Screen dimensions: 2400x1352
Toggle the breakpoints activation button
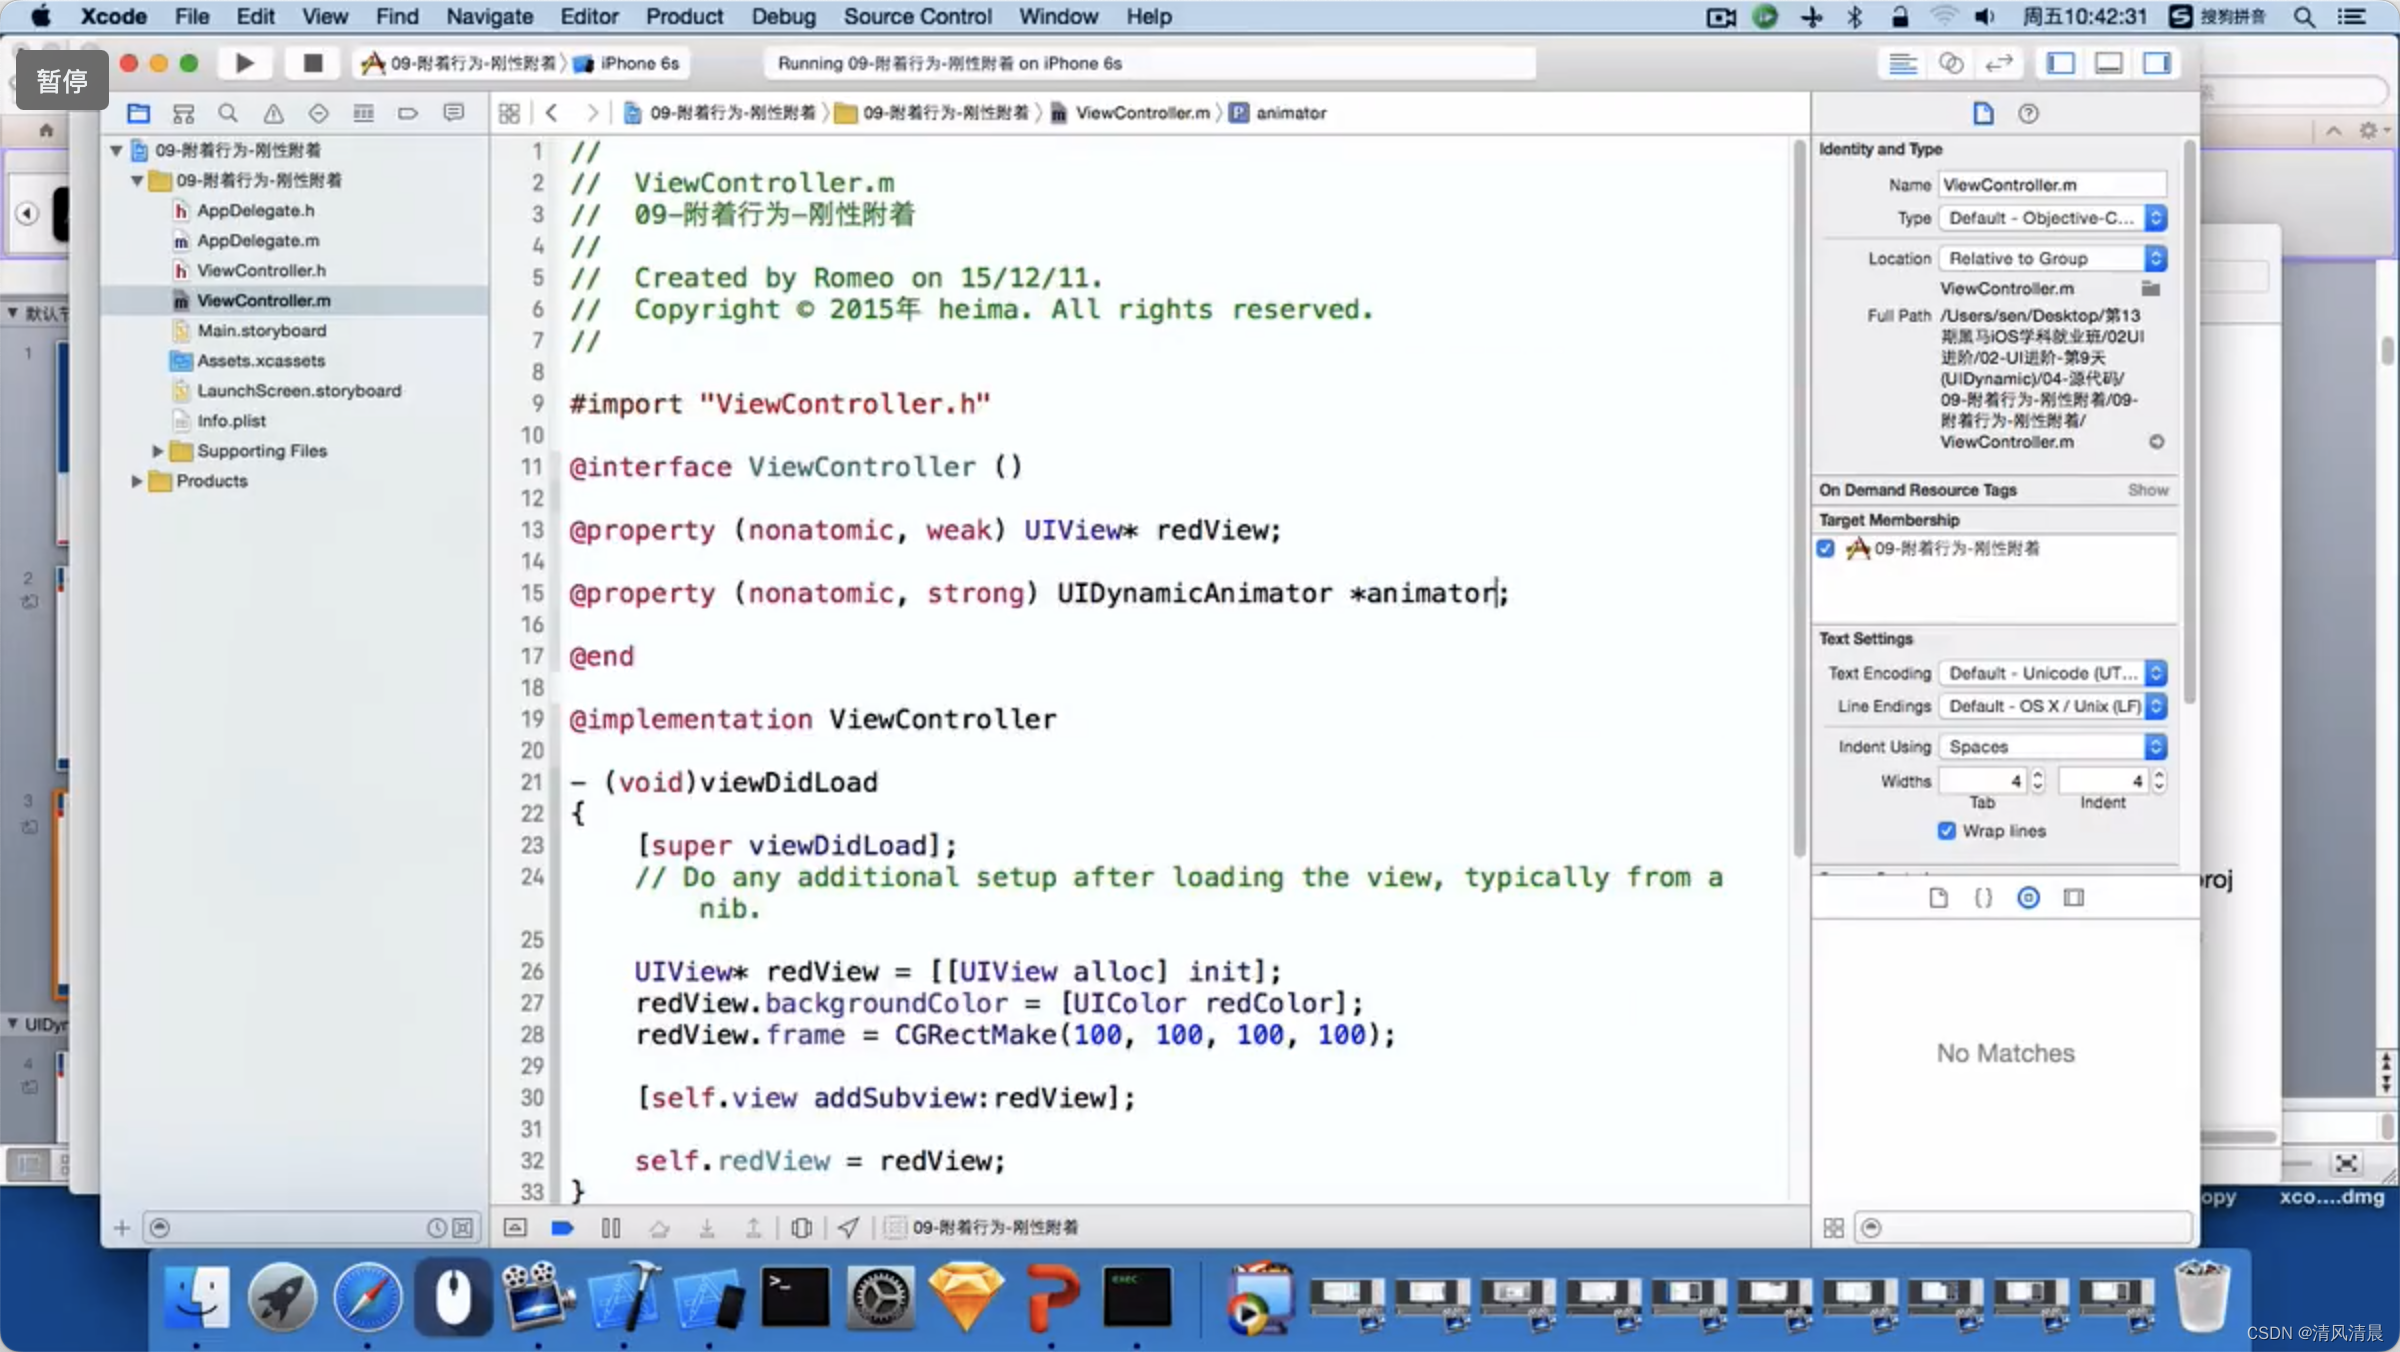(562, 1227)
